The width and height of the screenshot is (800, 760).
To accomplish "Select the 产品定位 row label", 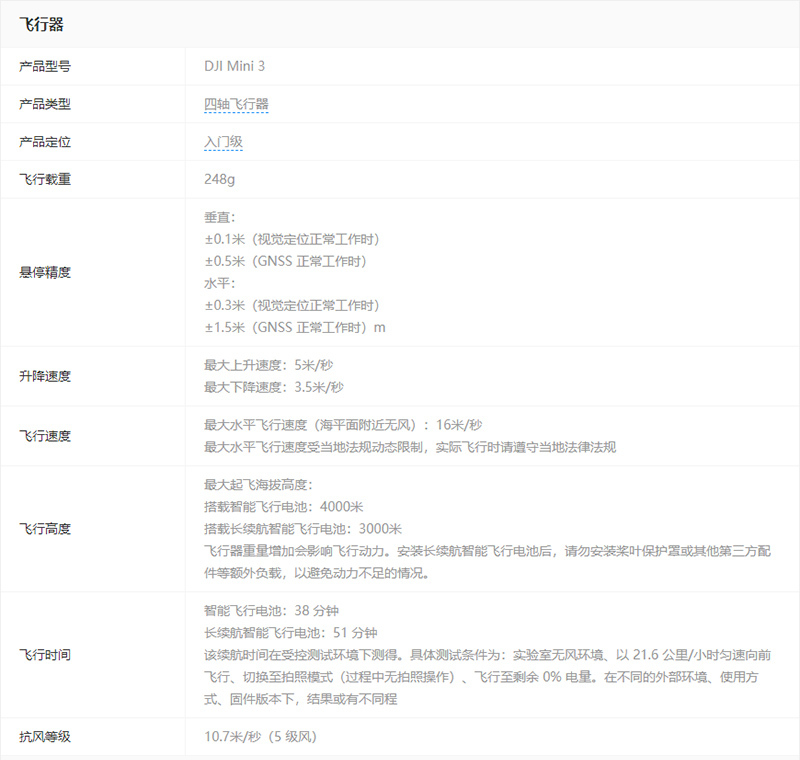I will 45,142.
